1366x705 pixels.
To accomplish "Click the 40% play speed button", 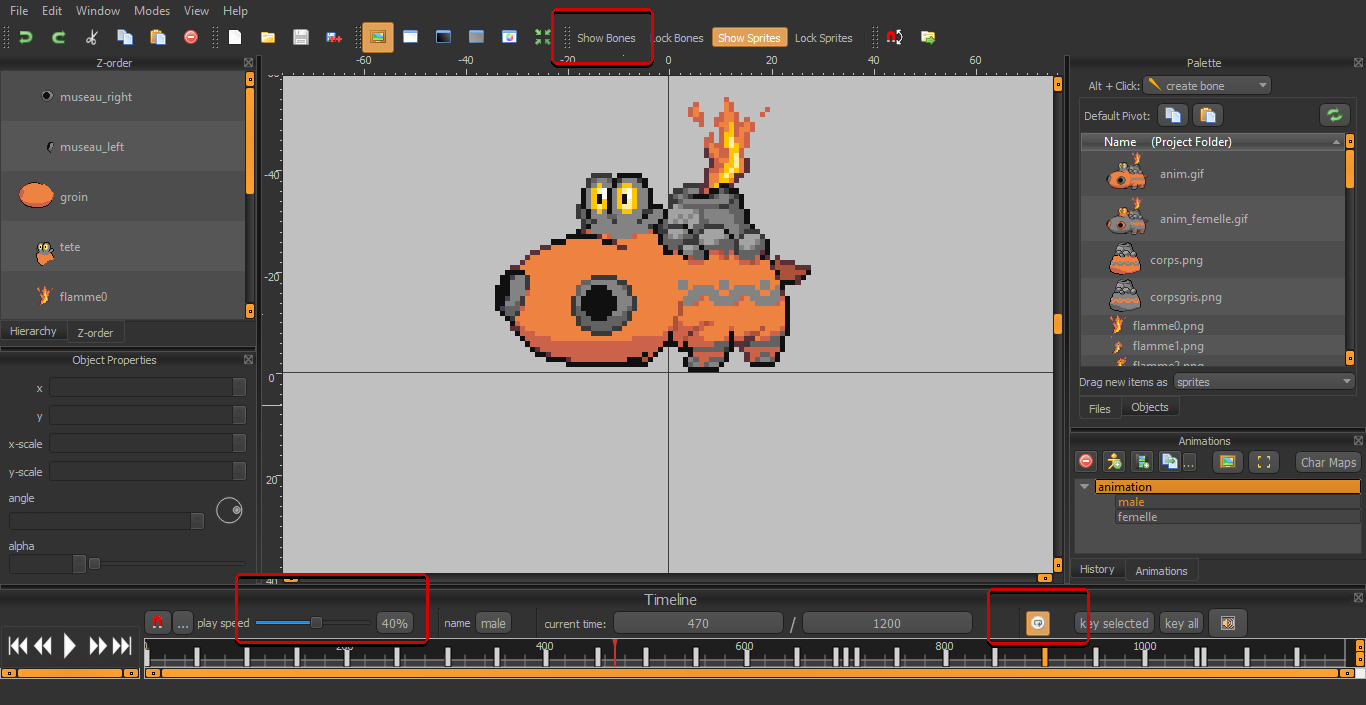I will 395,623.
